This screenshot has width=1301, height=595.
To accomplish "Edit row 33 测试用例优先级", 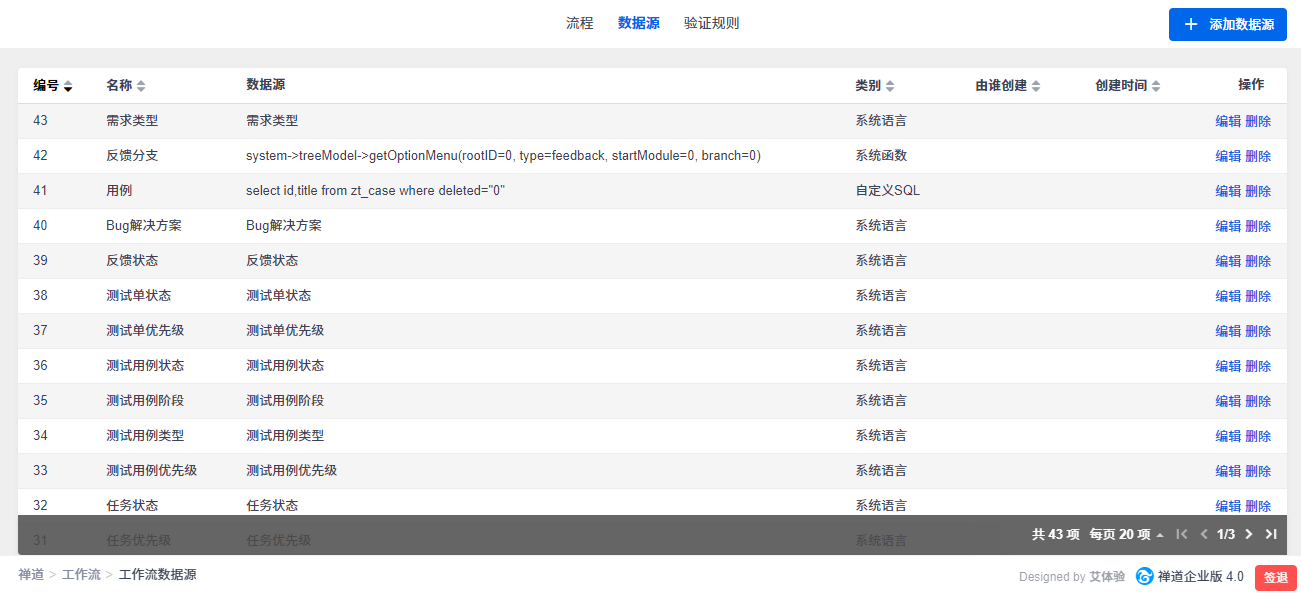I will (x=1228, y=471).
